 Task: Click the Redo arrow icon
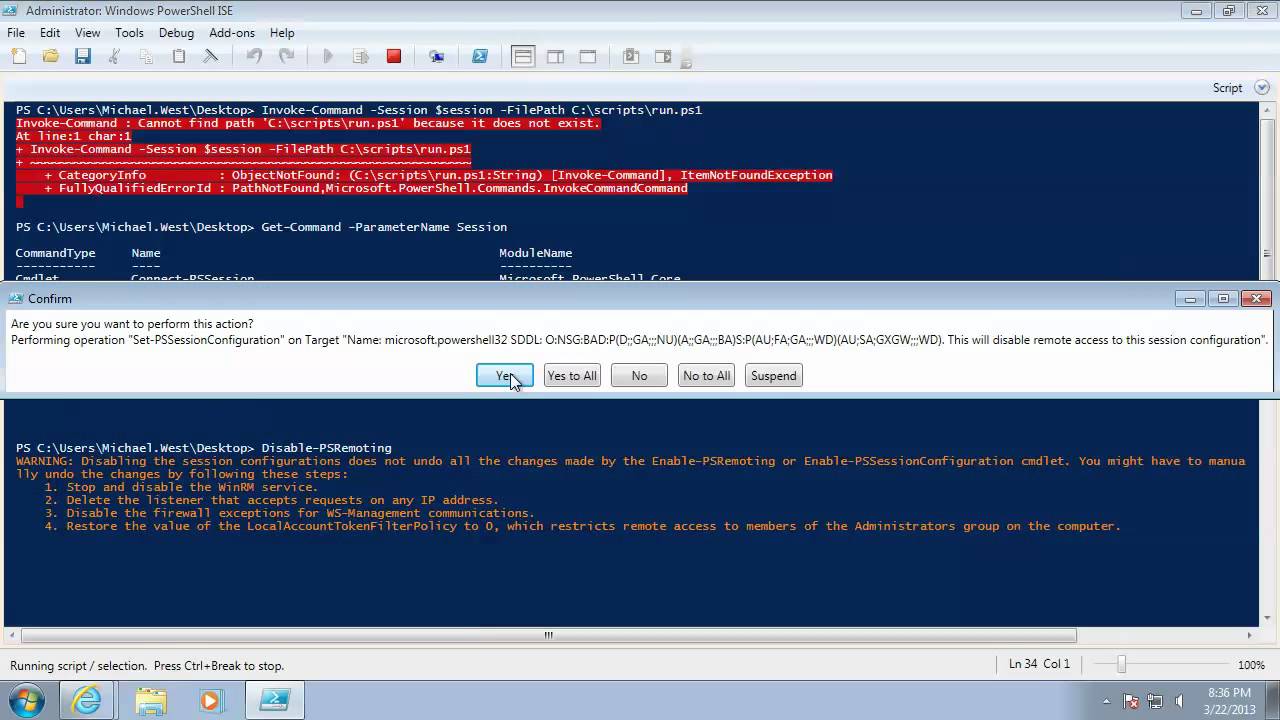click(x=286, y=57)
